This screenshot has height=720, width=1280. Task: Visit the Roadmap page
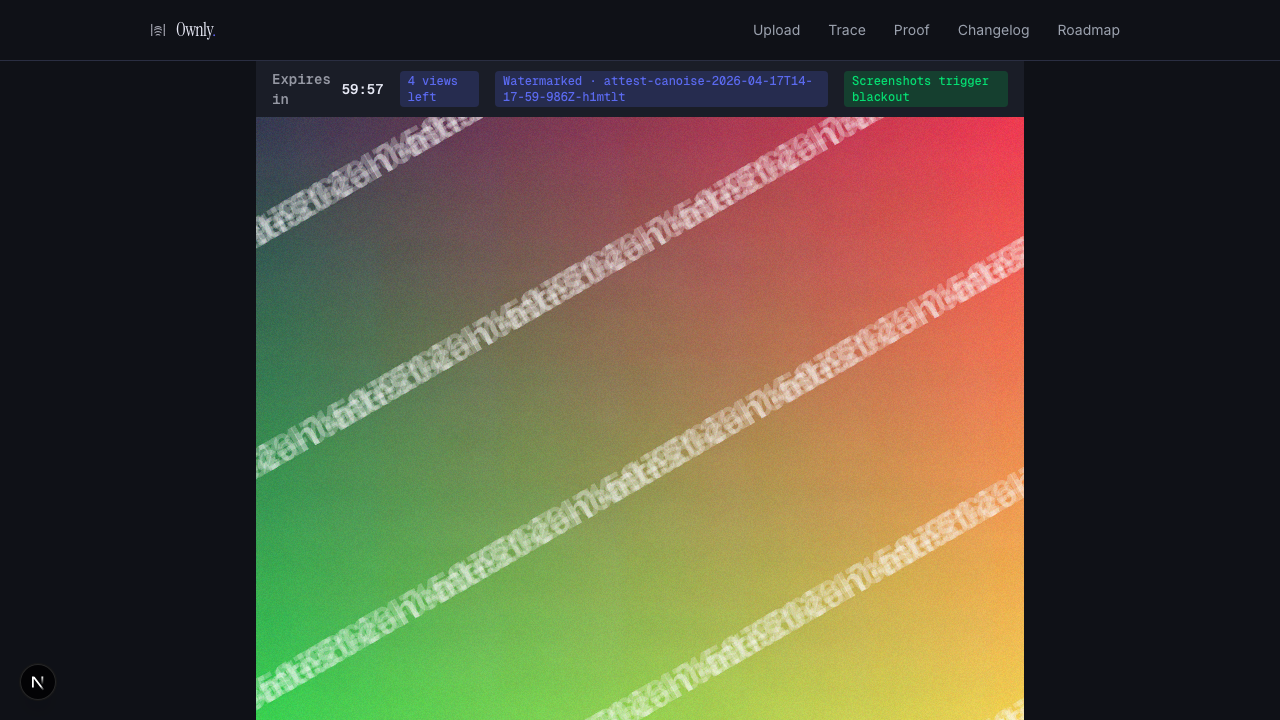point(1088,30)
